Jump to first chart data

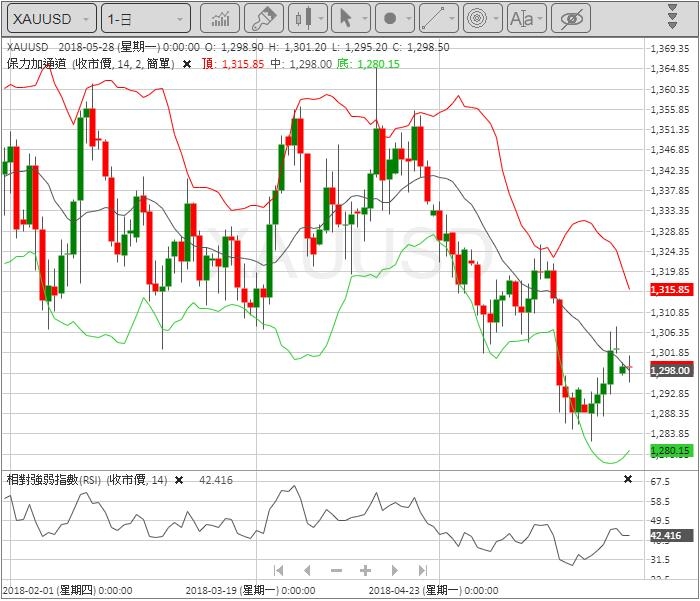coord(279,570)
